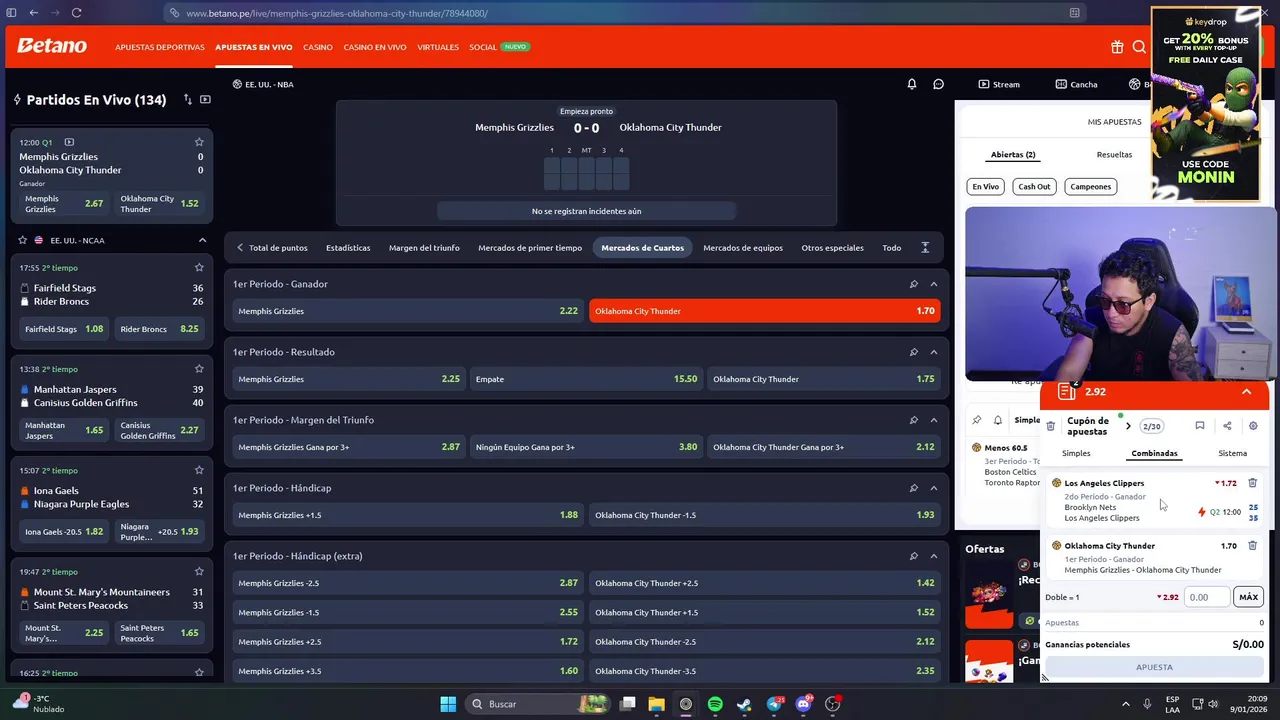Select Memphis Grizzlies +1.5 handicap at 1.88
Viewport: 1280px width, 720px height.
[408, 515]
